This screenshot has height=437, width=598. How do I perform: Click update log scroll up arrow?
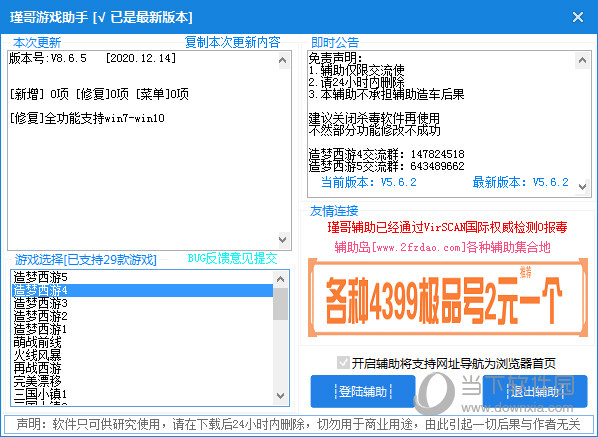(x=283, y=60)
